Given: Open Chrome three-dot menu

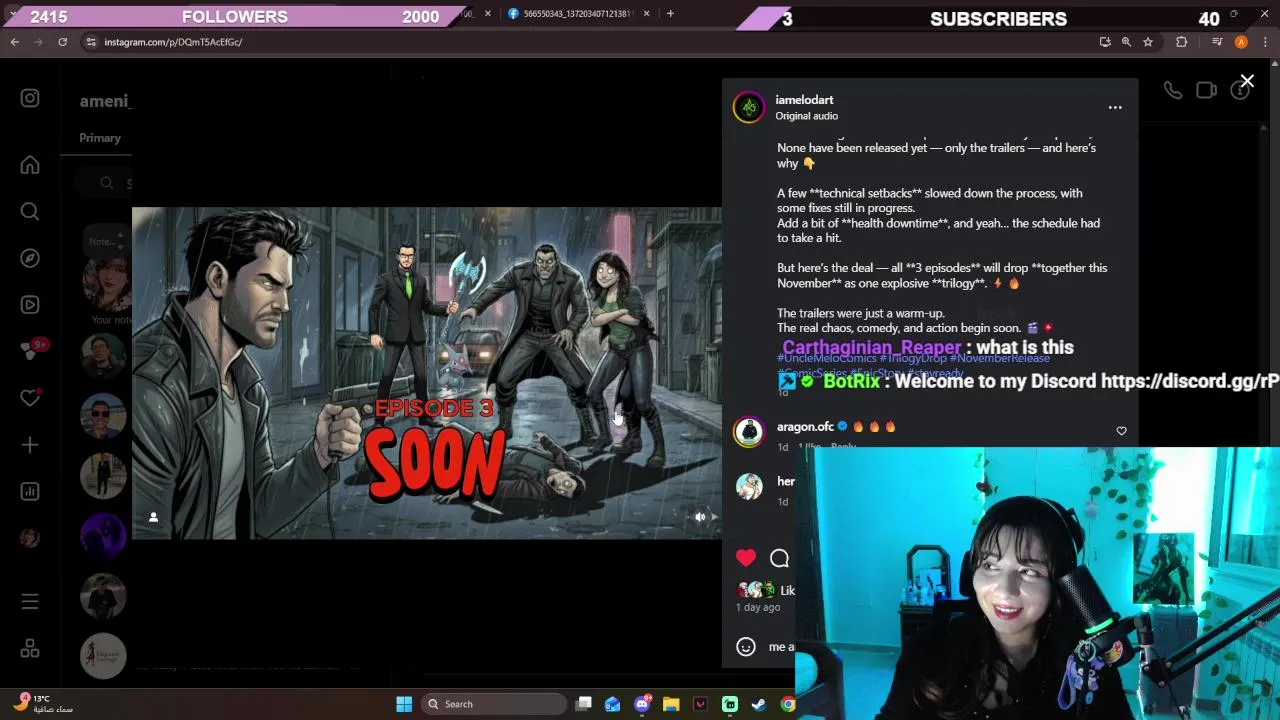Looking at the screenshot, I should tap(1266, 42).
